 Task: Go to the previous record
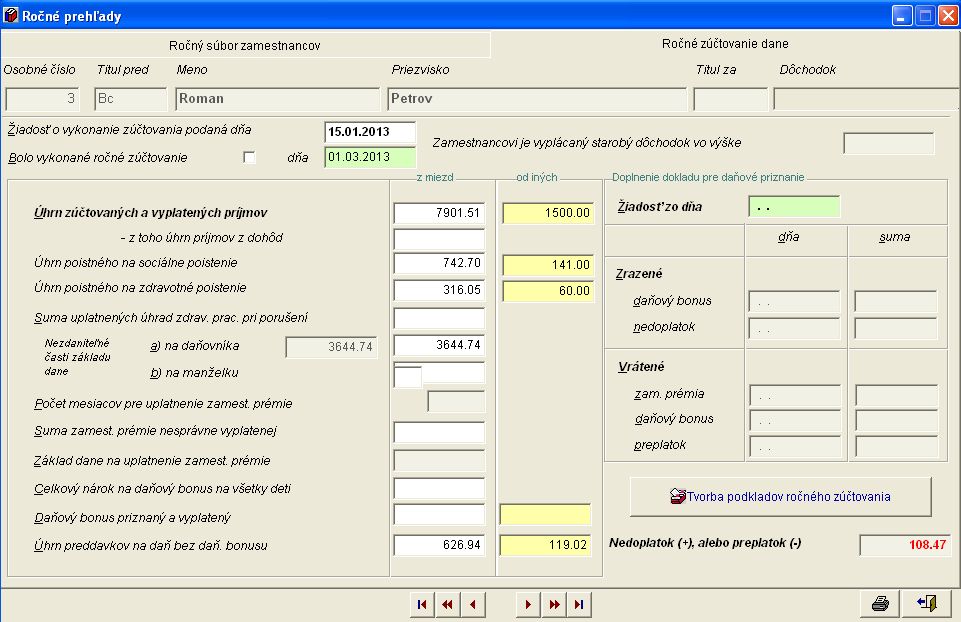coord(472,604)
